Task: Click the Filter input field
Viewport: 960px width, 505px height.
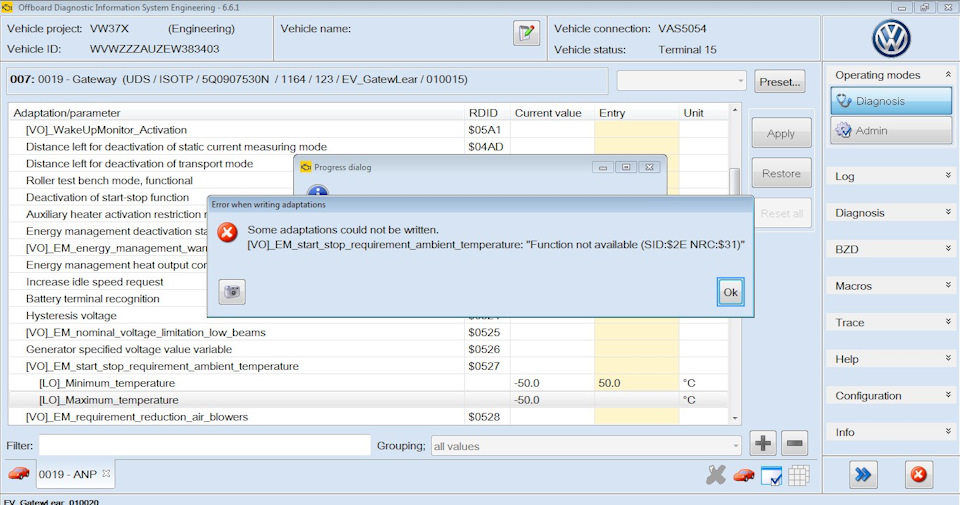Action: pyautogui.click(x=205, y=445)
